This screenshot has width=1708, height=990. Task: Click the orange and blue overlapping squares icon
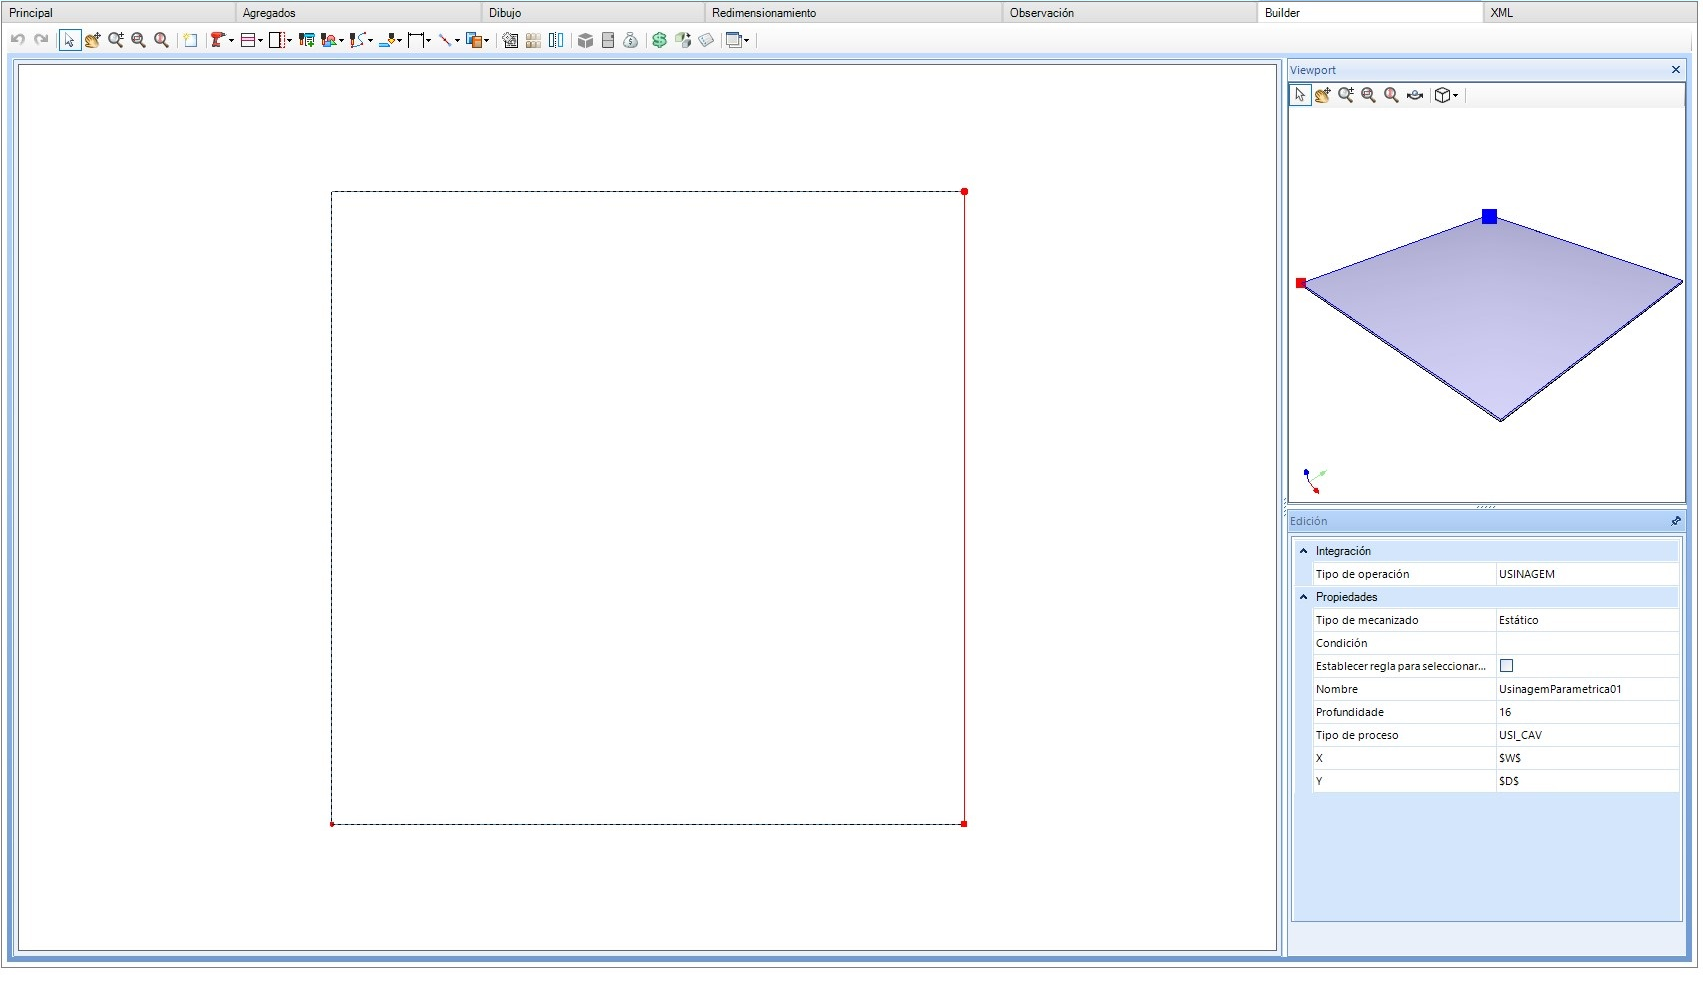[x=474, y=40]
